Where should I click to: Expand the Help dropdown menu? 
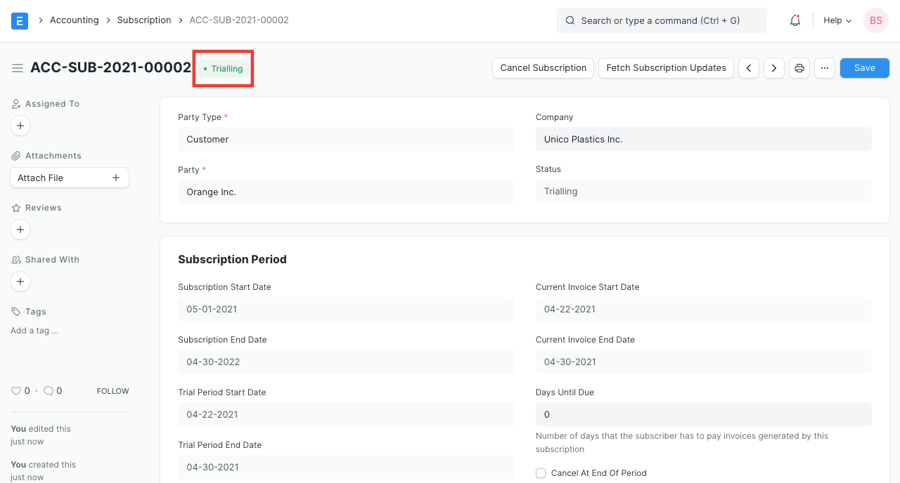(837, 20)
